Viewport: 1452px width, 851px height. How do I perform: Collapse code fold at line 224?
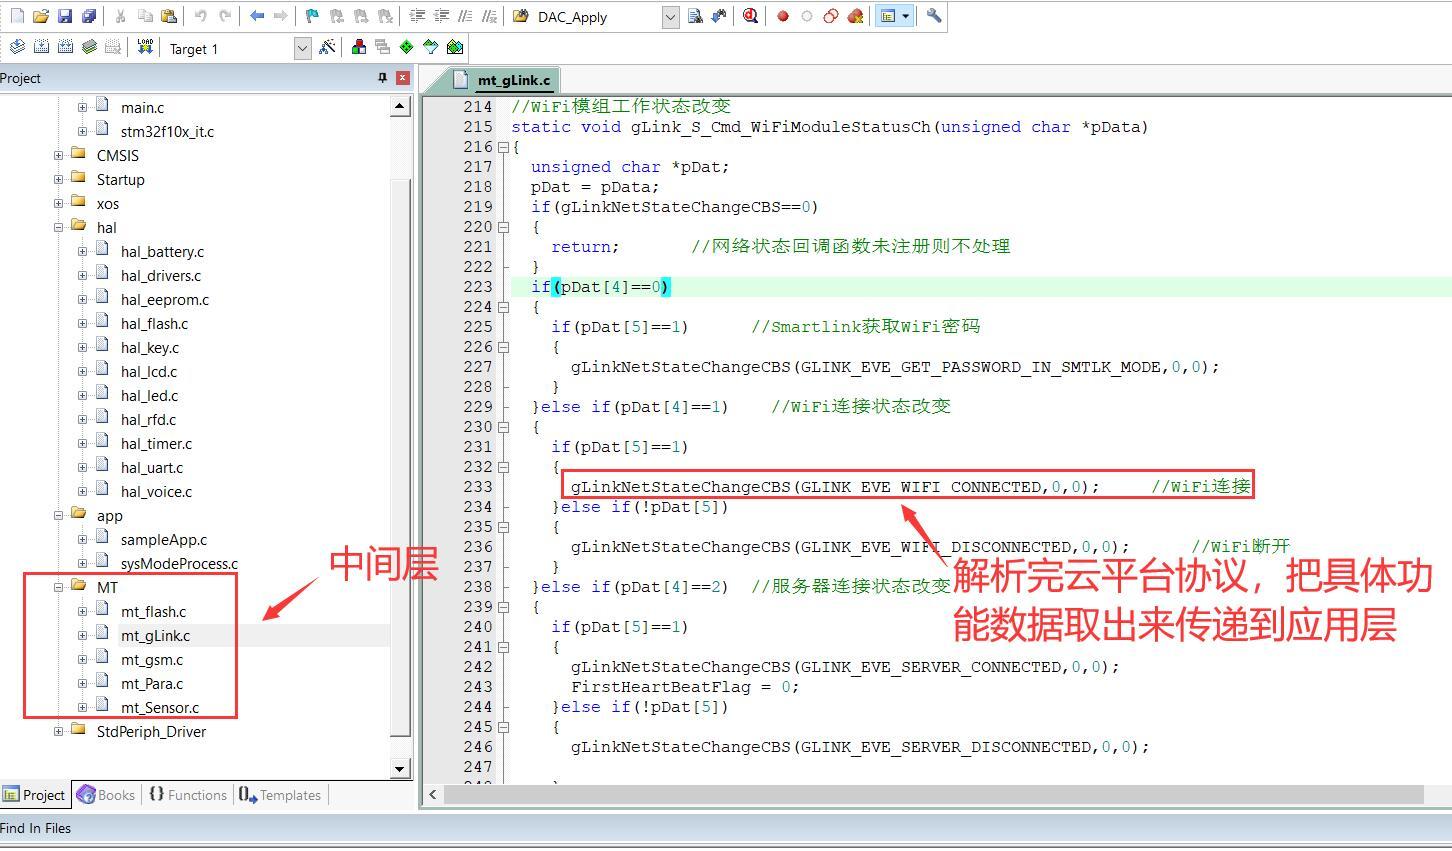pos(503,307)
